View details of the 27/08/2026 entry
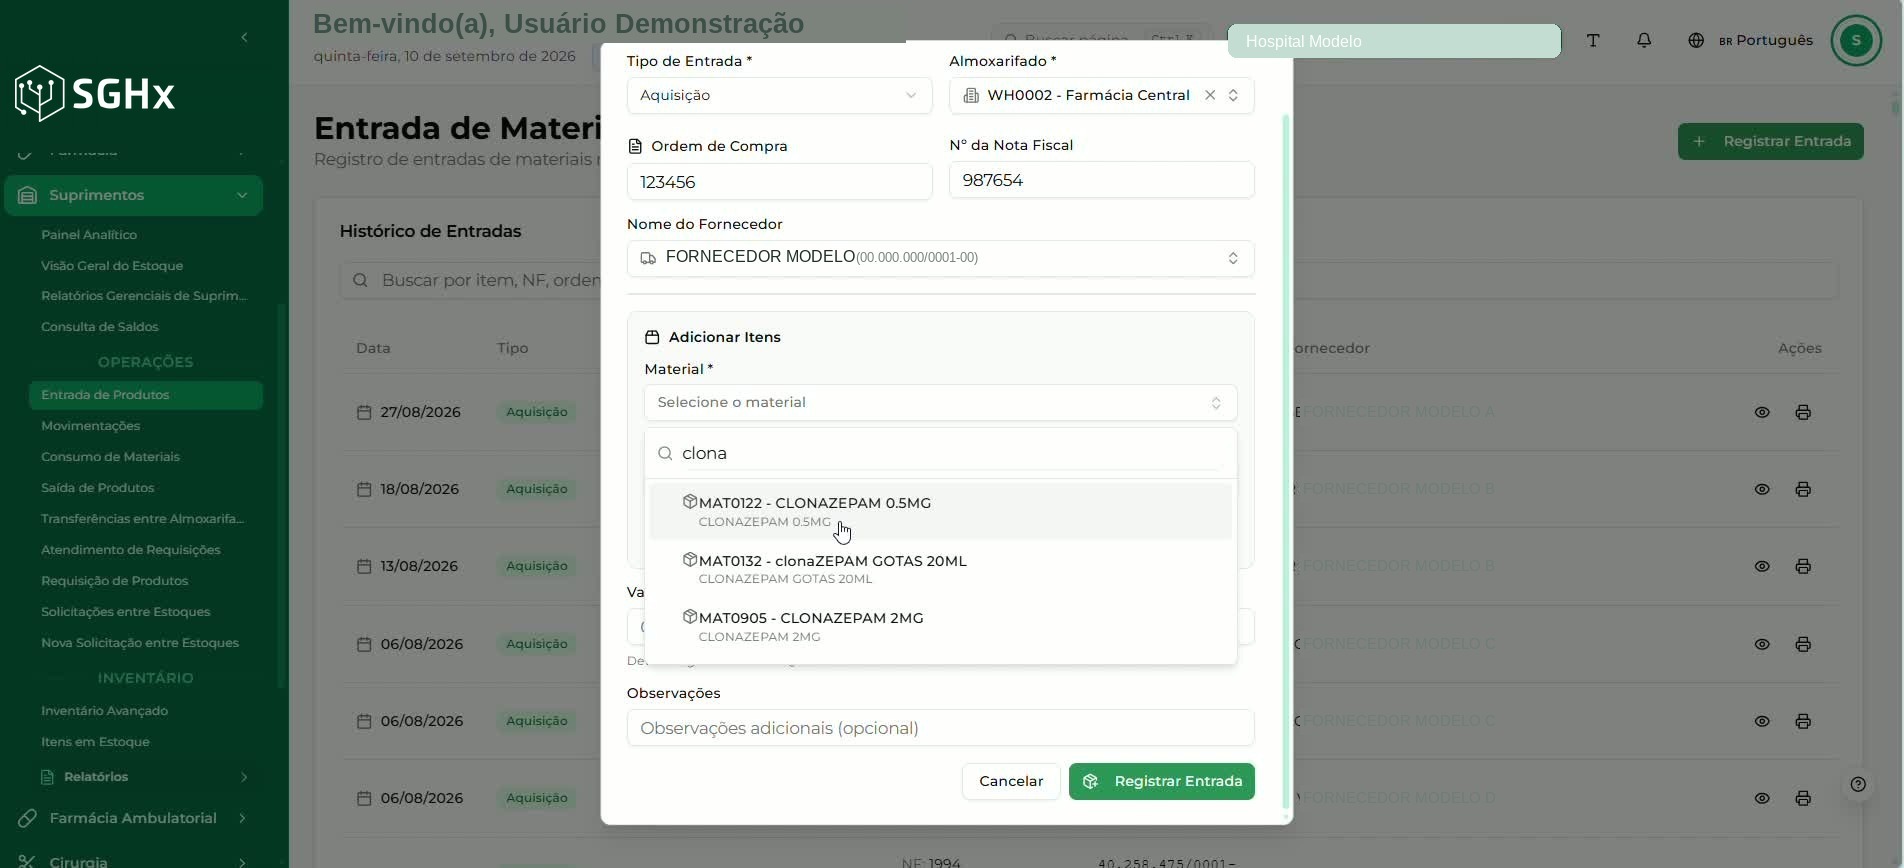This screenshot has width=1904, height=868. [x=1762, y=412]
